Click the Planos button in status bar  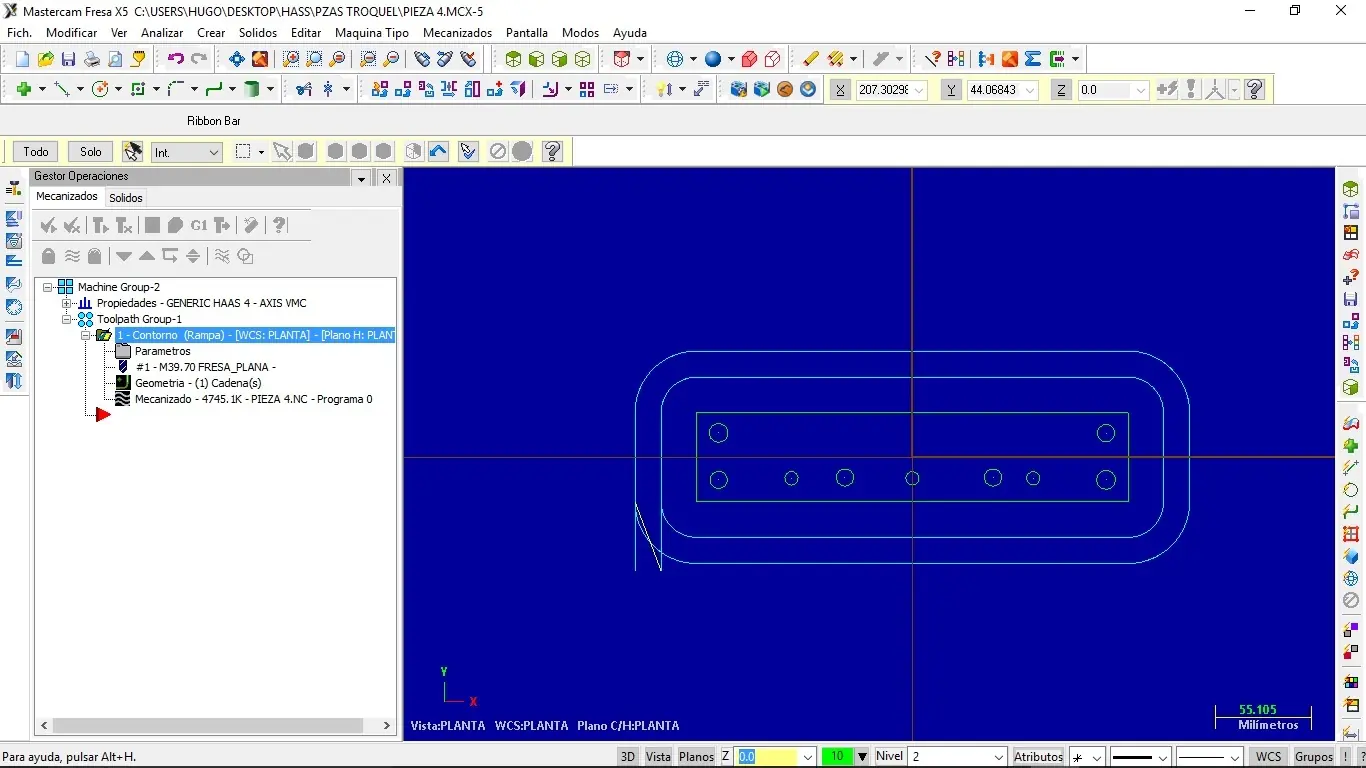coord(696,757)
